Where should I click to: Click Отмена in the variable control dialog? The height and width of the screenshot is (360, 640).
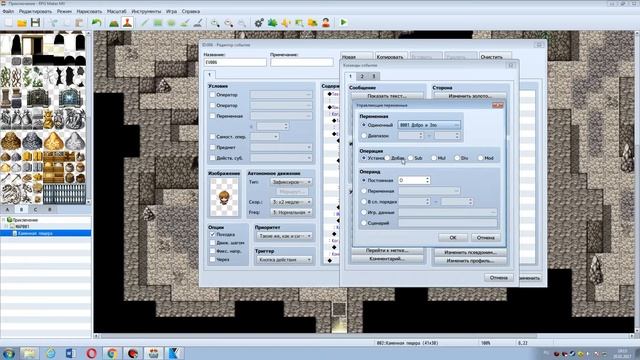(485, 238)
